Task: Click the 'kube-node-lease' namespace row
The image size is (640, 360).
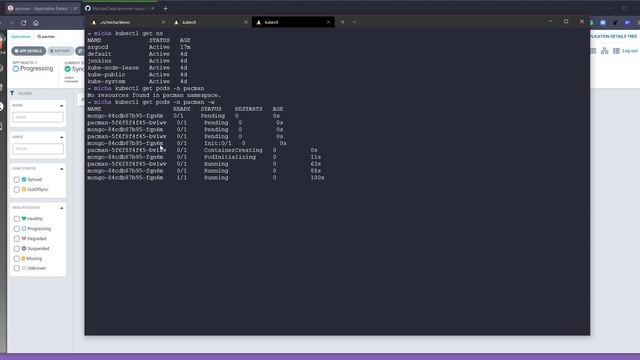Action: [137, 68]
